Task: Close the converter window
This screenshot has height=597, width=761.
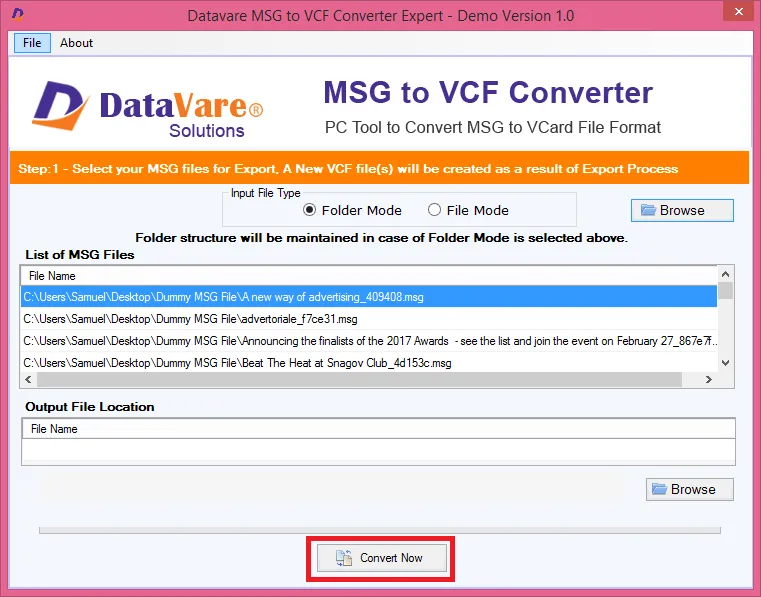Action: [739, 11]
